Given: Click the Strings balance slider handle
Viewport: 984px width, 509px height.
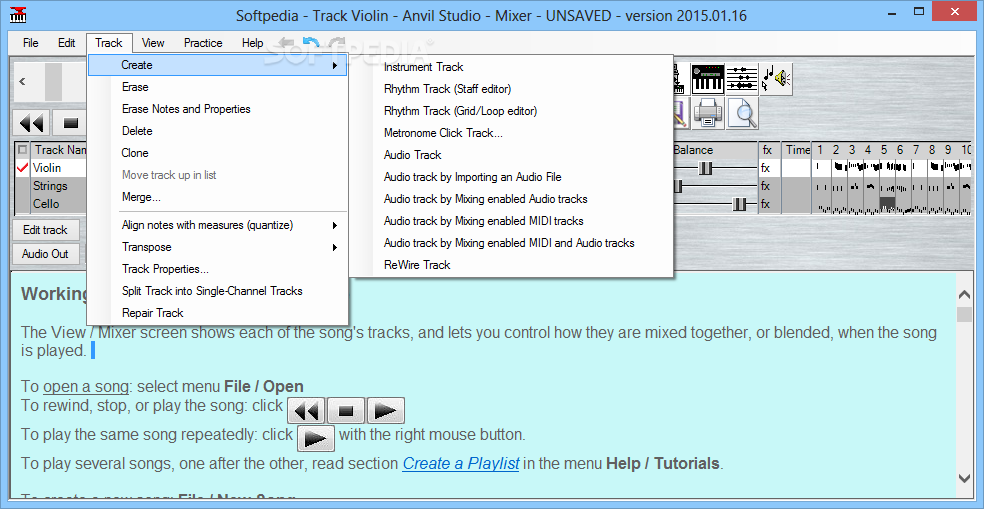Looking at the screenshot, I should pos(677,186).
